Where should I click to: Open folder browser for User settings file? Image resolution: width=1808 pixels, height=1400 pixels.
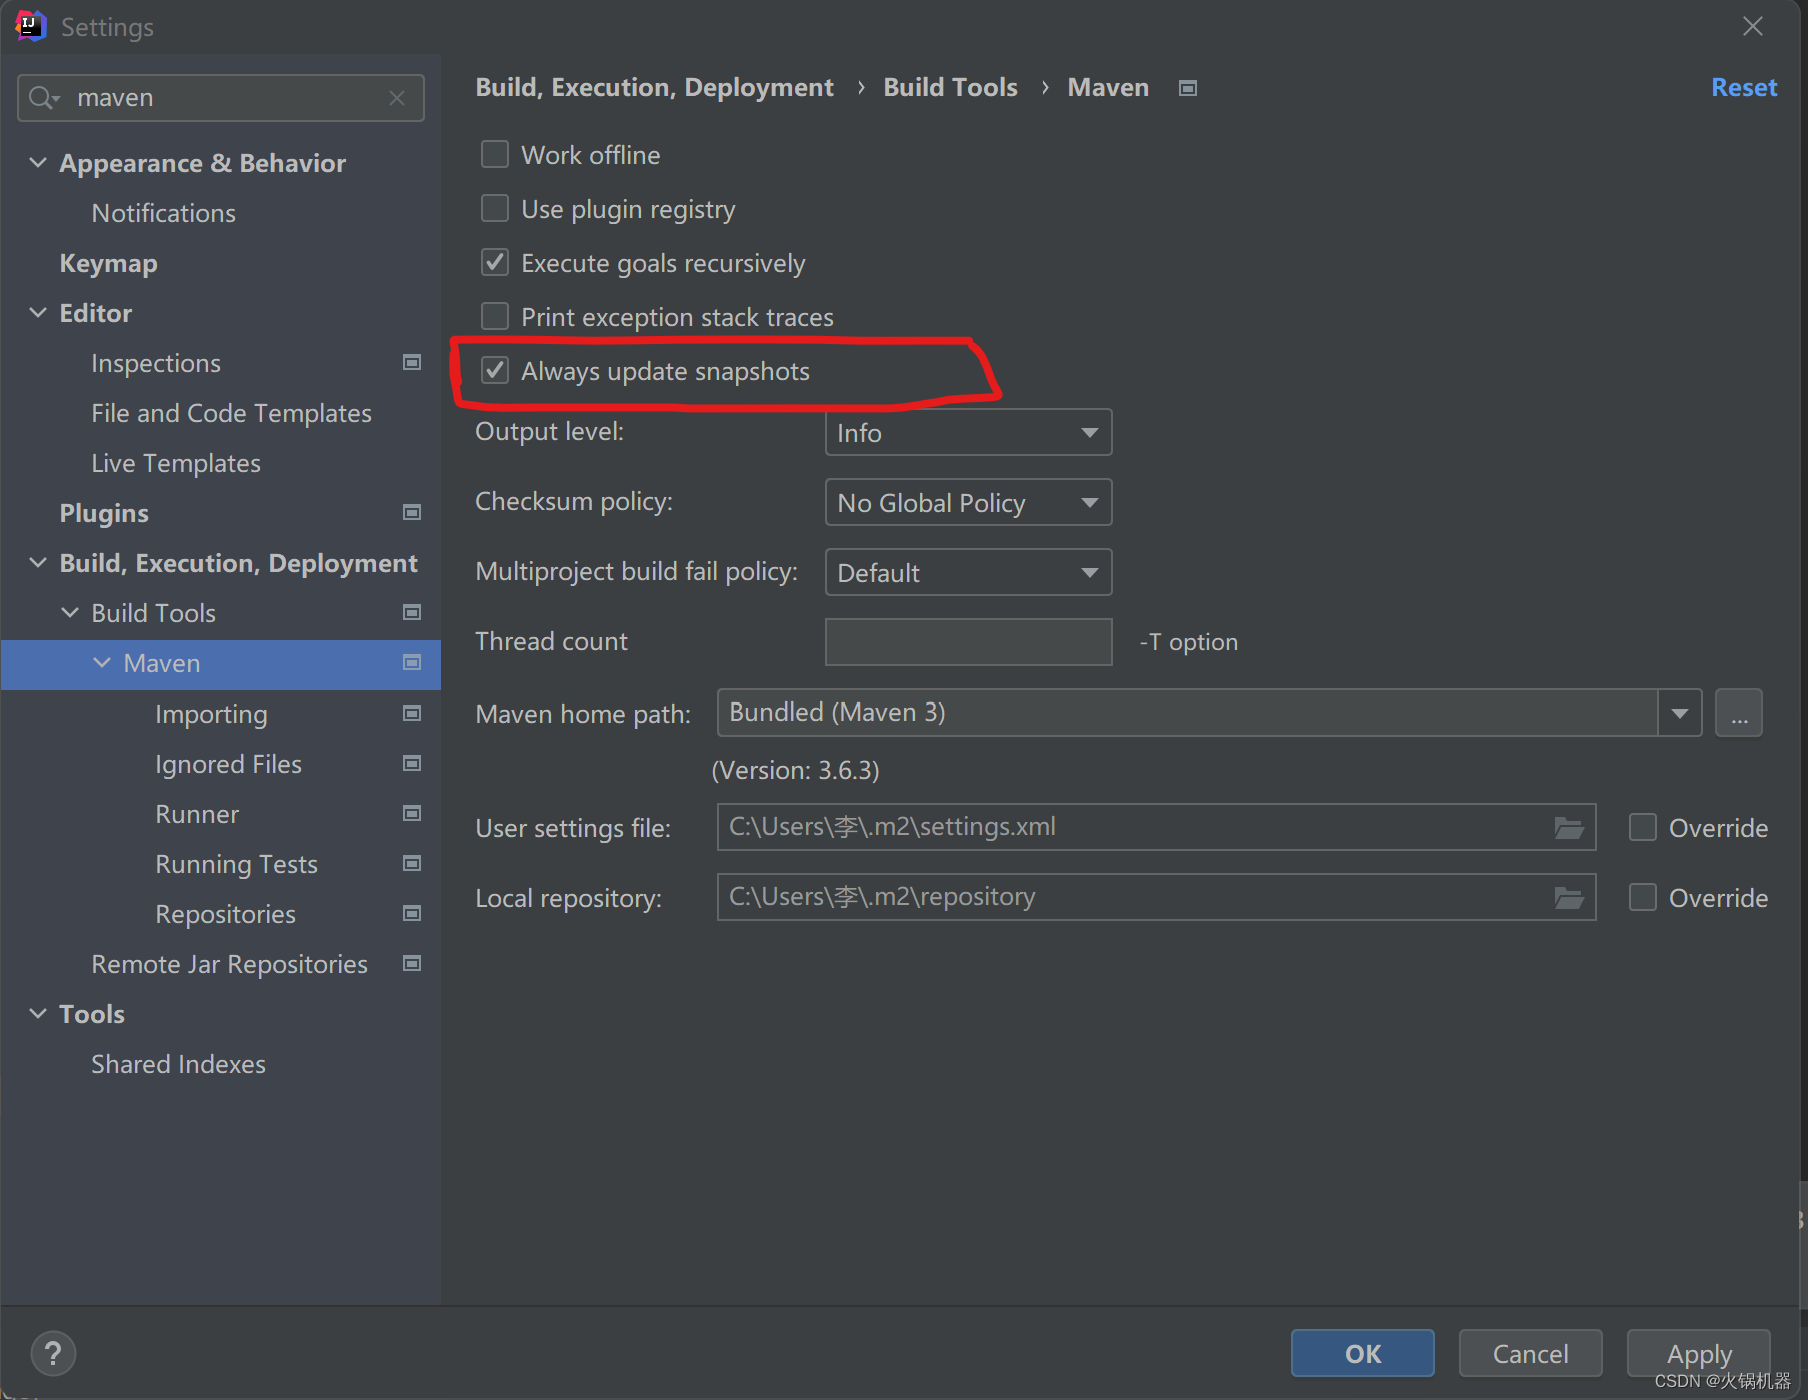click(x=1569, y=827)
